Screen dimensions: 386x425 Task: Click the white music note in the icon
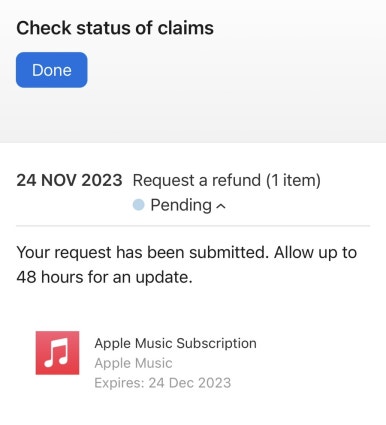pyautogui.click(x=57, y=353)
